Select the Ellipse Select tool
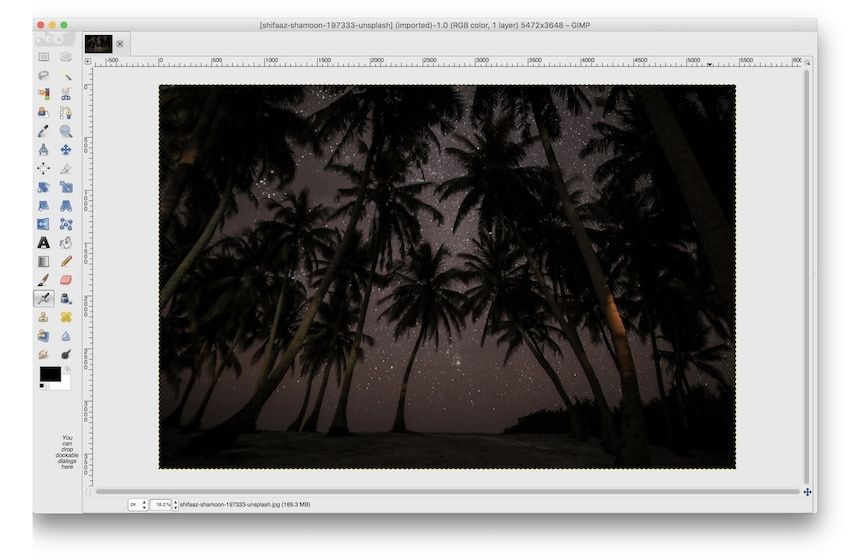The width and height of the screenshot is (850, 560). tap(66, 57)
